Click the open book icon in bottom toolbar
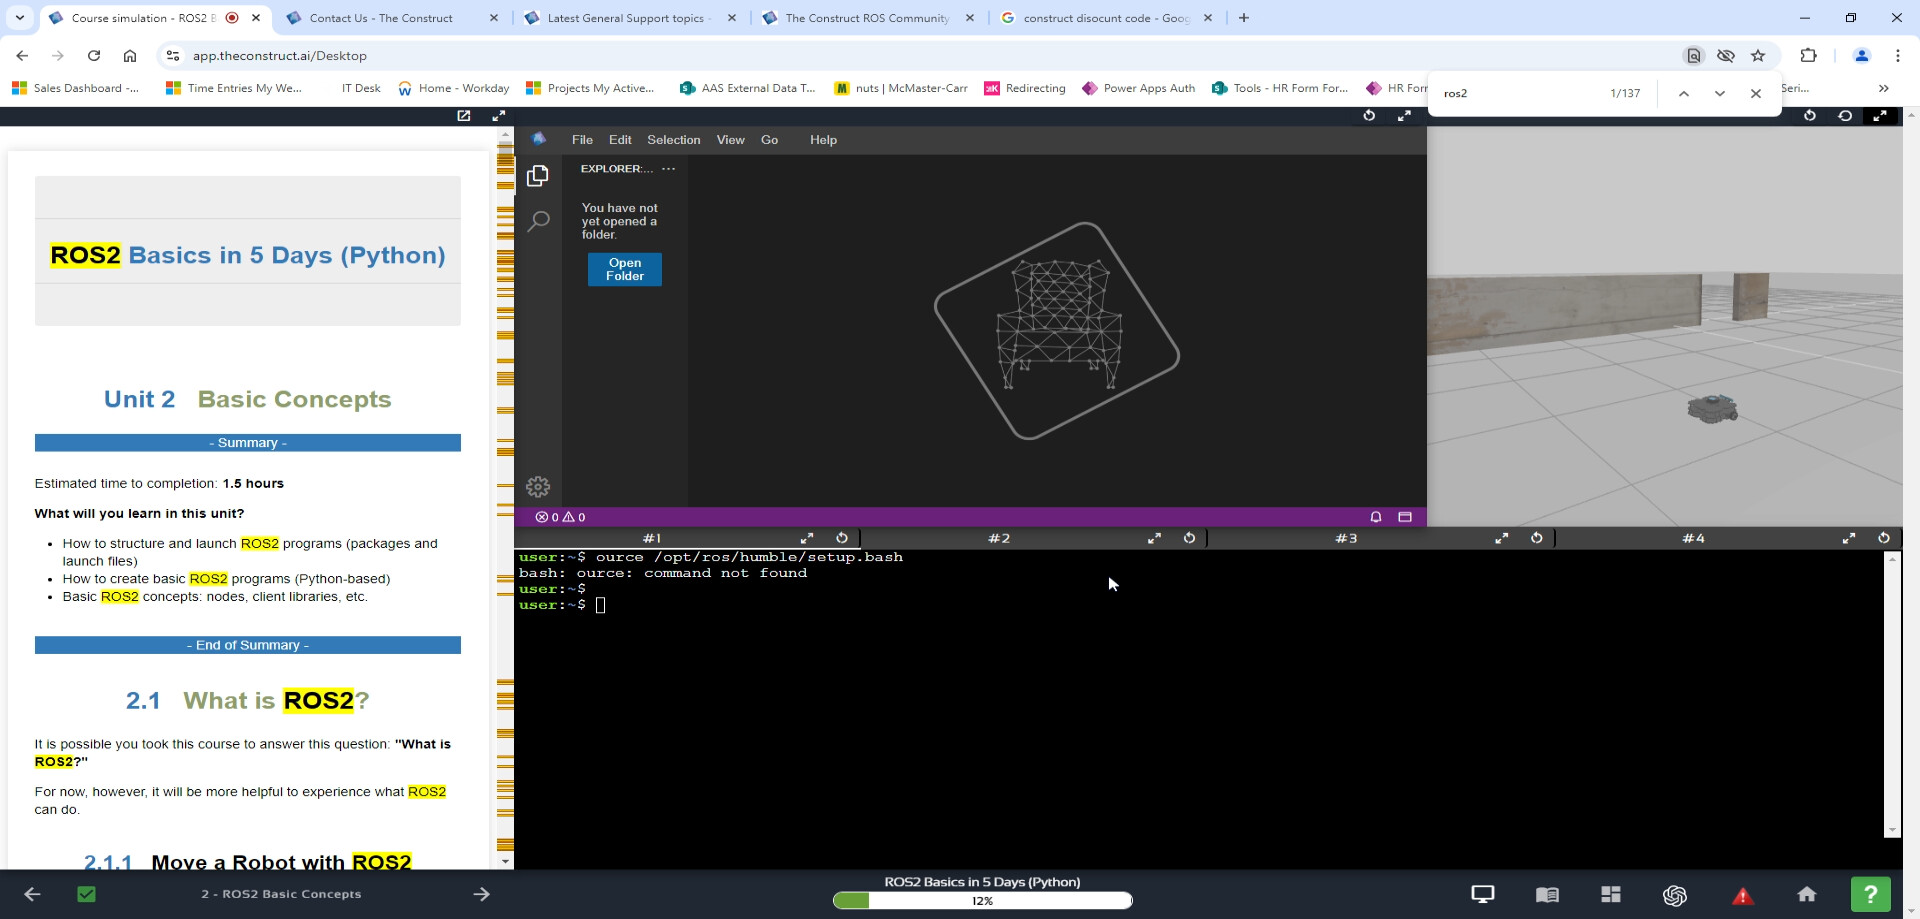 pyautogui.click(x=1547, y=894)
